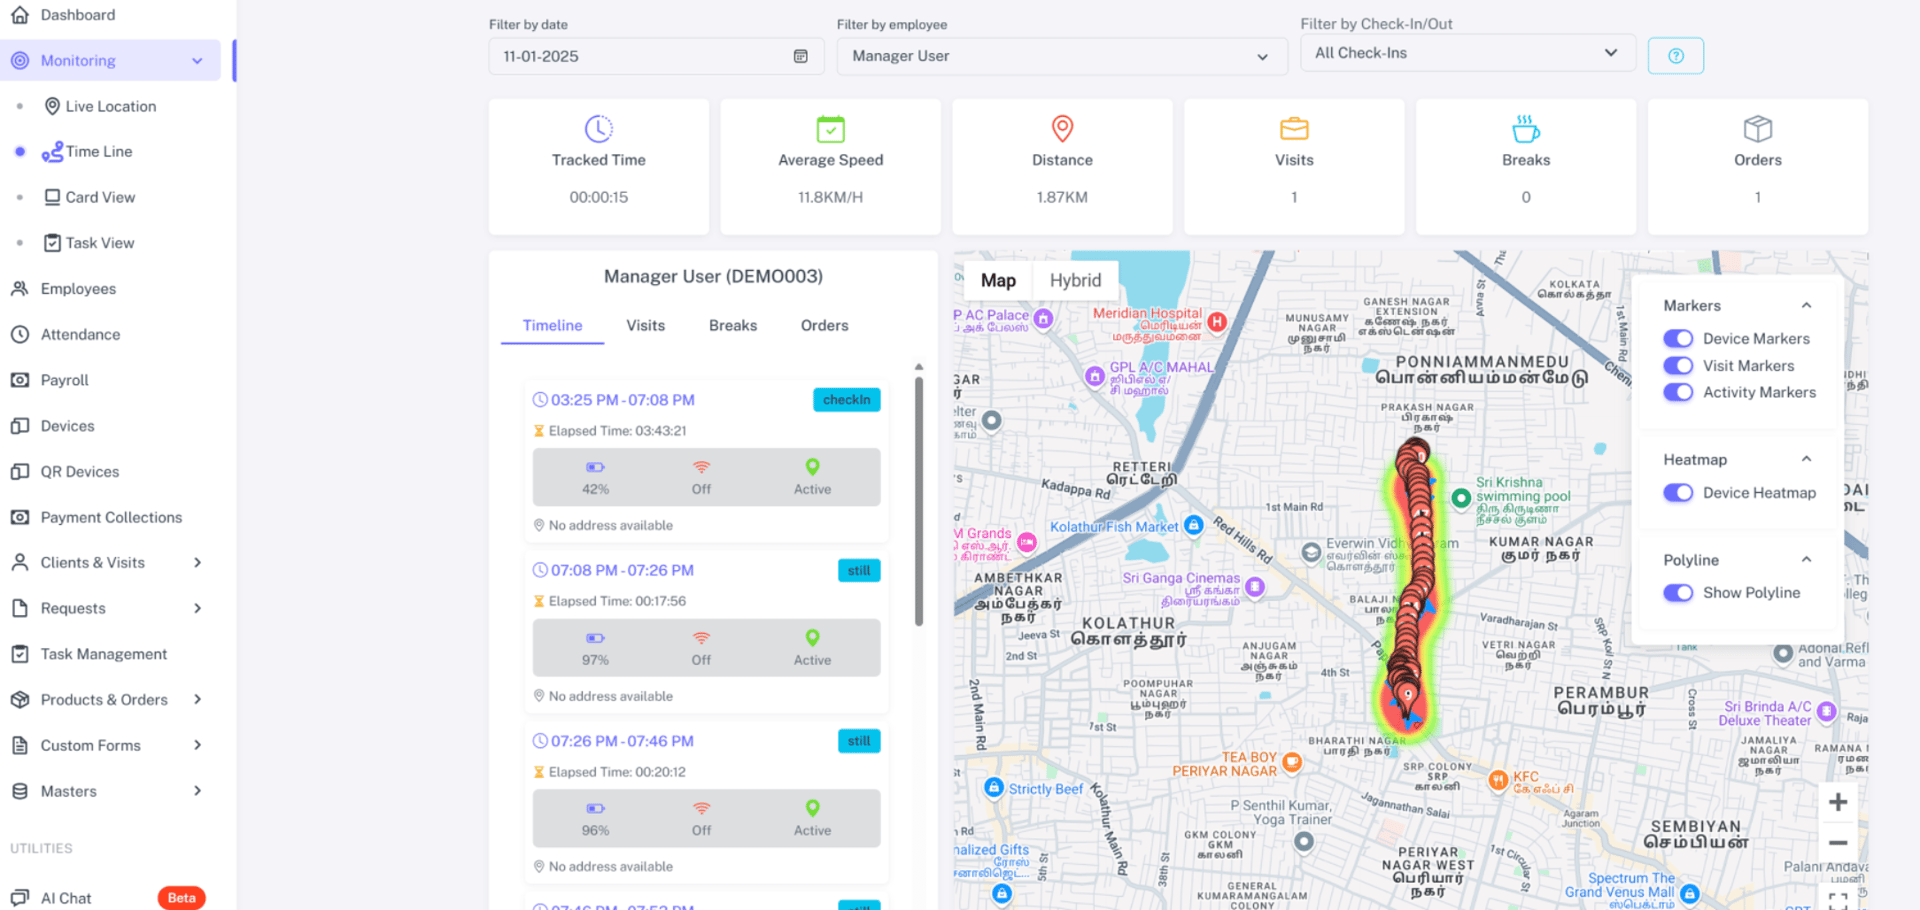Click the Breaks coffee cup icon
This screenshot has width=1920, height=910.
(x=1526, y=129)
